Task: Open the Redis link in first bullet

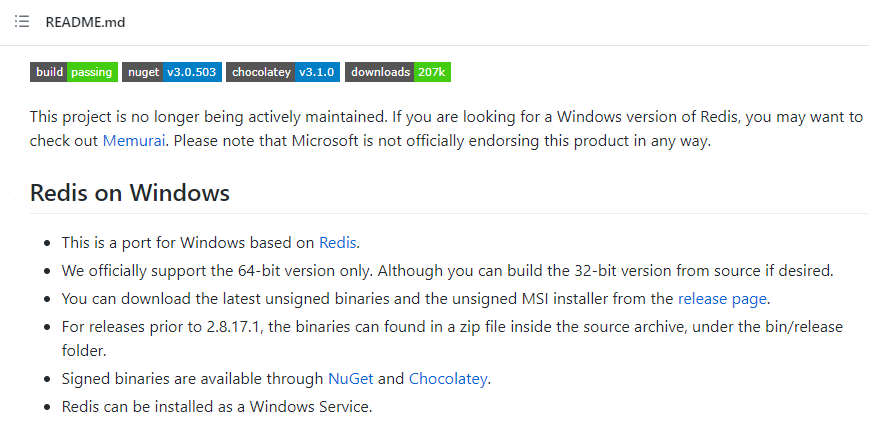Action: pos(338,242)
